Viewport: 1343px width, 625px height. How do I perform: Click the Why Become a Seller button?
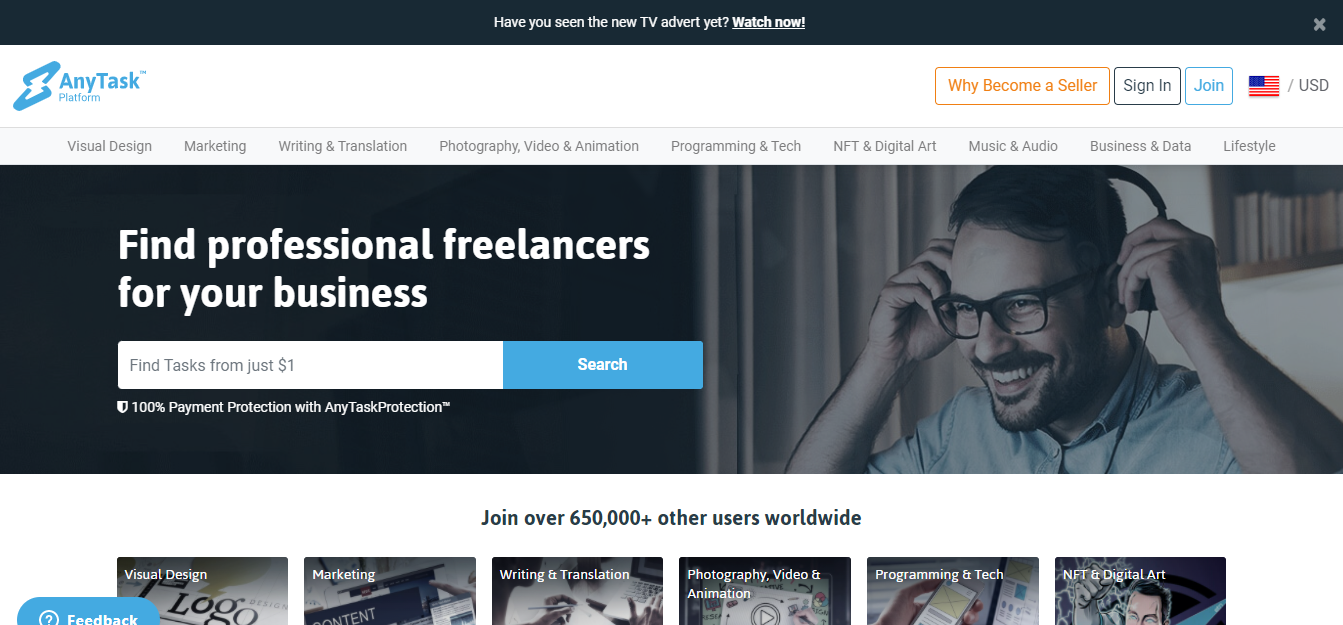click(1023, 86)
